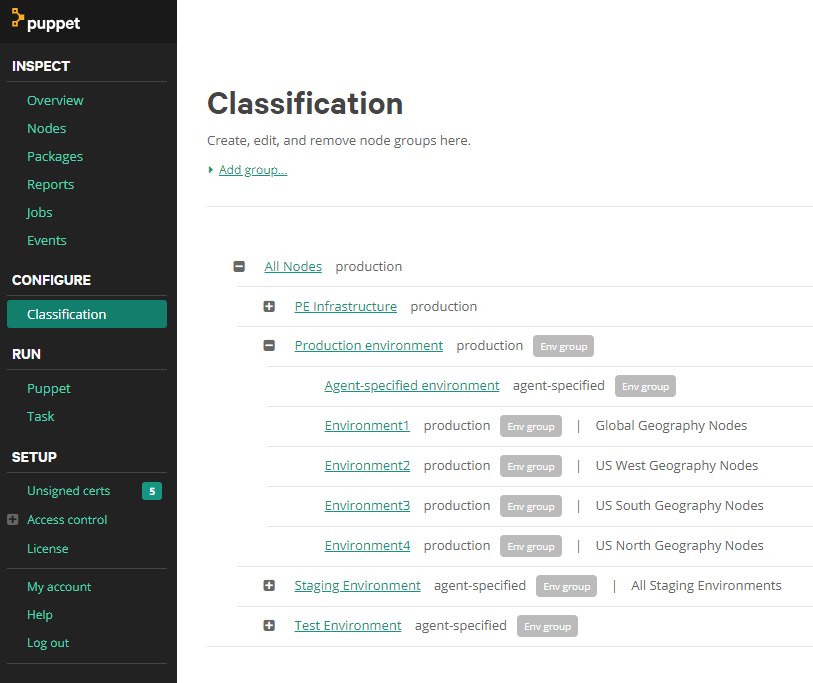
Task: Open the Environment4 node group
Action: [367, 546]
